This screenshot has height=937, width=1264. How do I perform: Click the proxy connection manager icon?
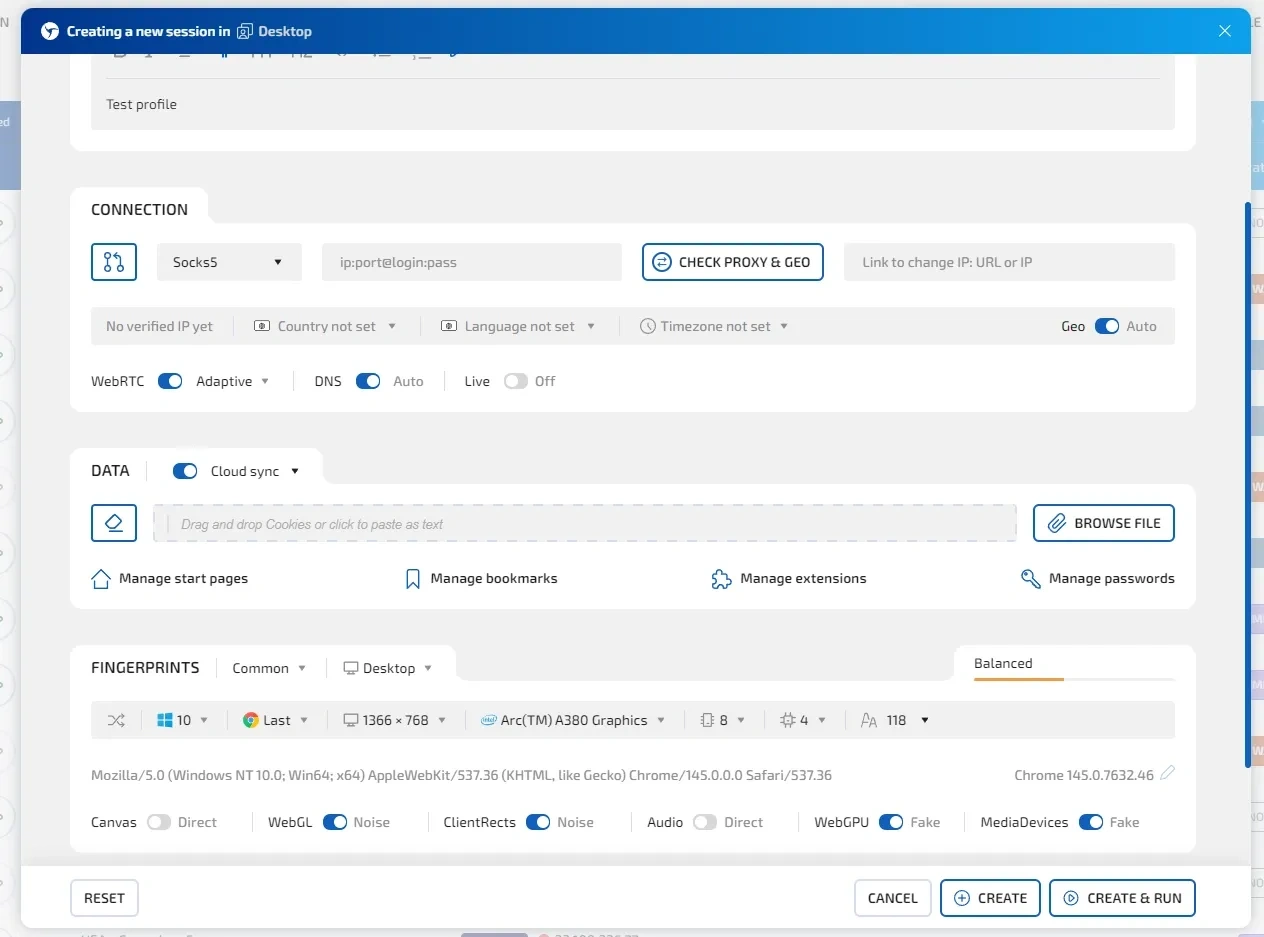point(114,262)
